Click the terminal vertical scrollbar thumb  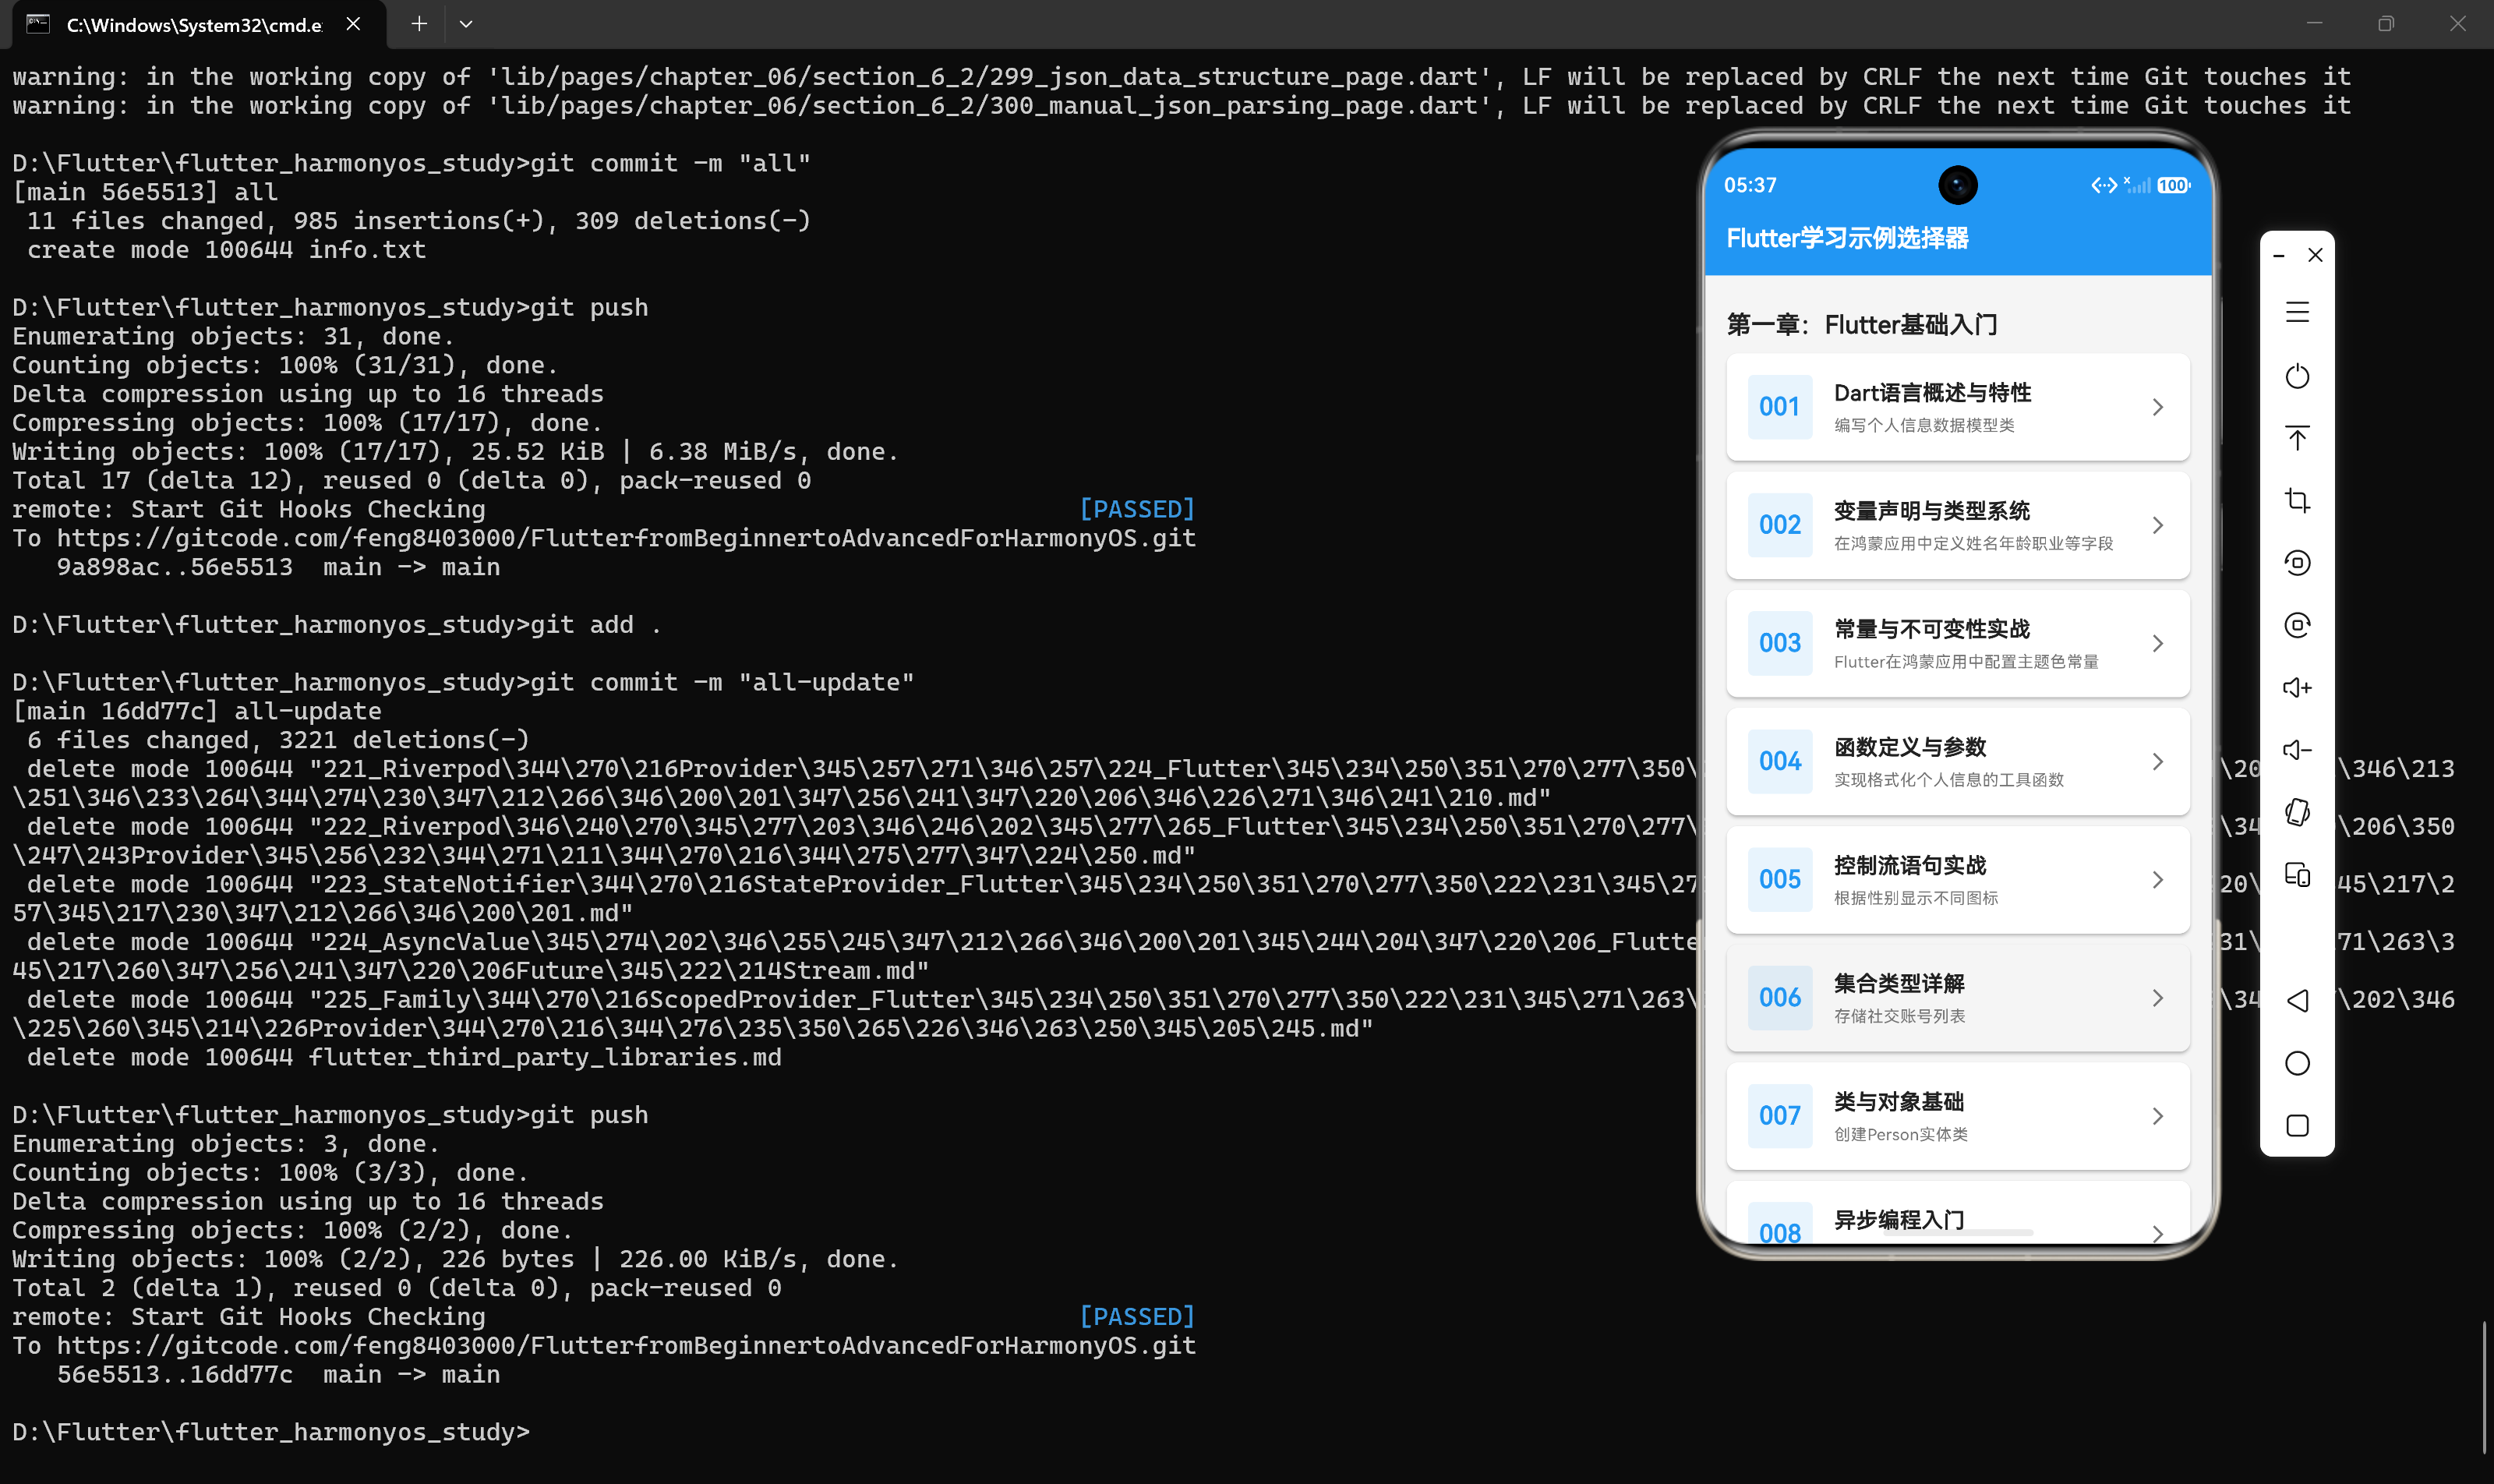(x=2484, y=1388)
